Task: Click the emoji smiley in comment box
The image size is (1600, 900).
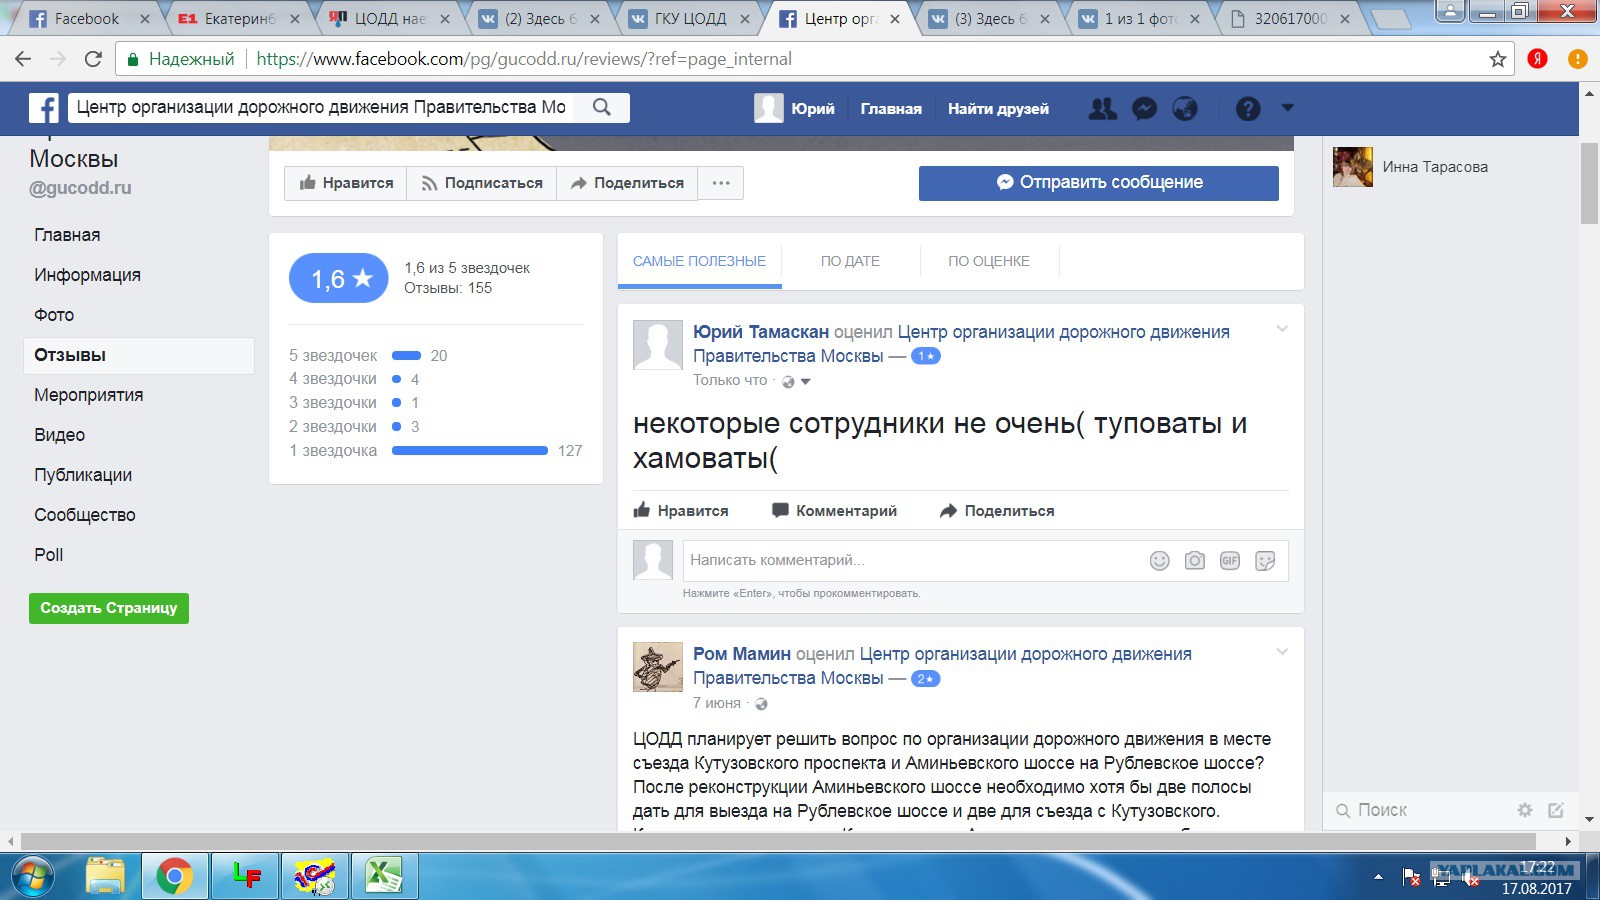Action: tap(1160, 561)
